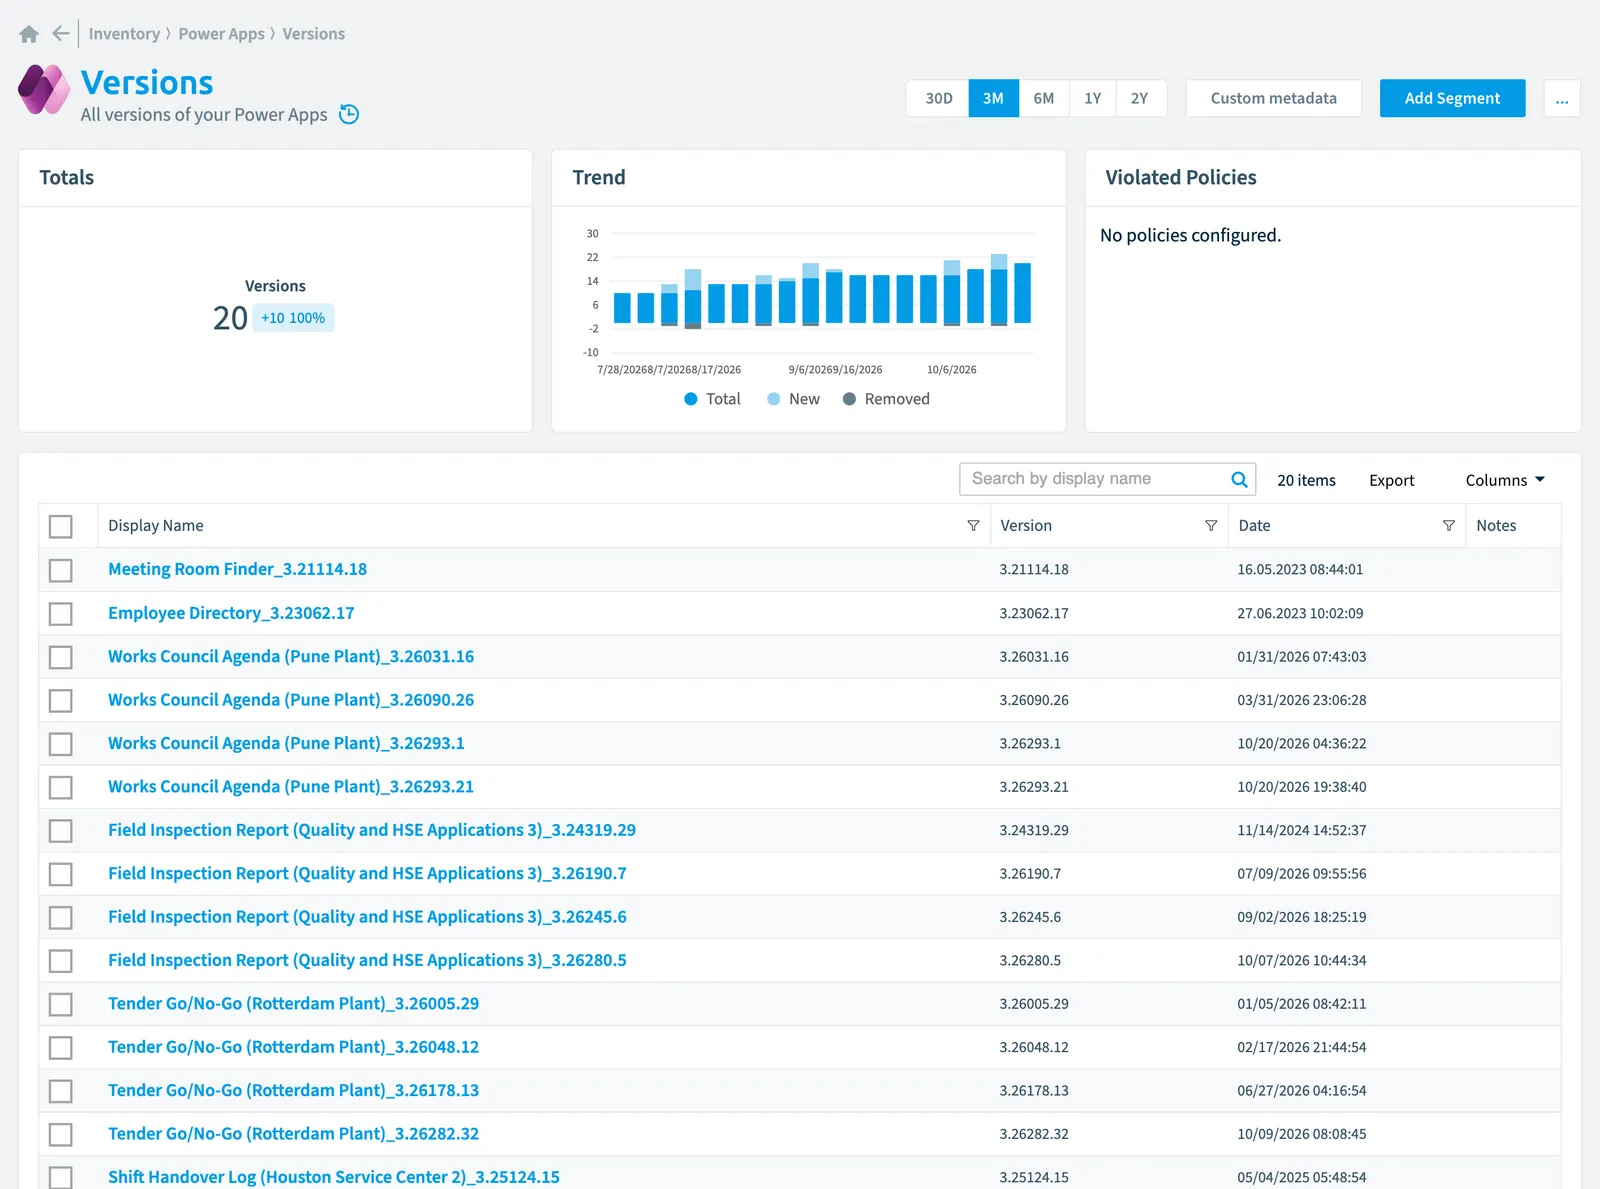The image size is (1600, 1189).
Task: Expand the Columns dropdown
Action: point(1505,480)
